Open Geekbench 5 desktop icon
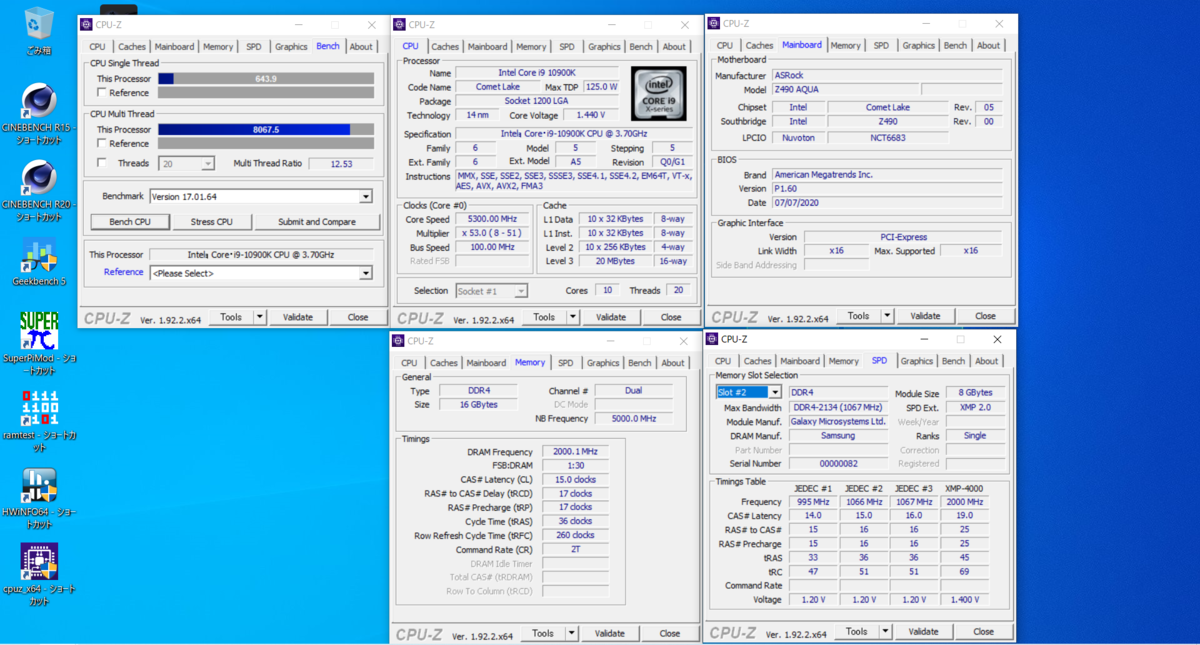Viewport: 1200px width, 645px height. point(39,263)
